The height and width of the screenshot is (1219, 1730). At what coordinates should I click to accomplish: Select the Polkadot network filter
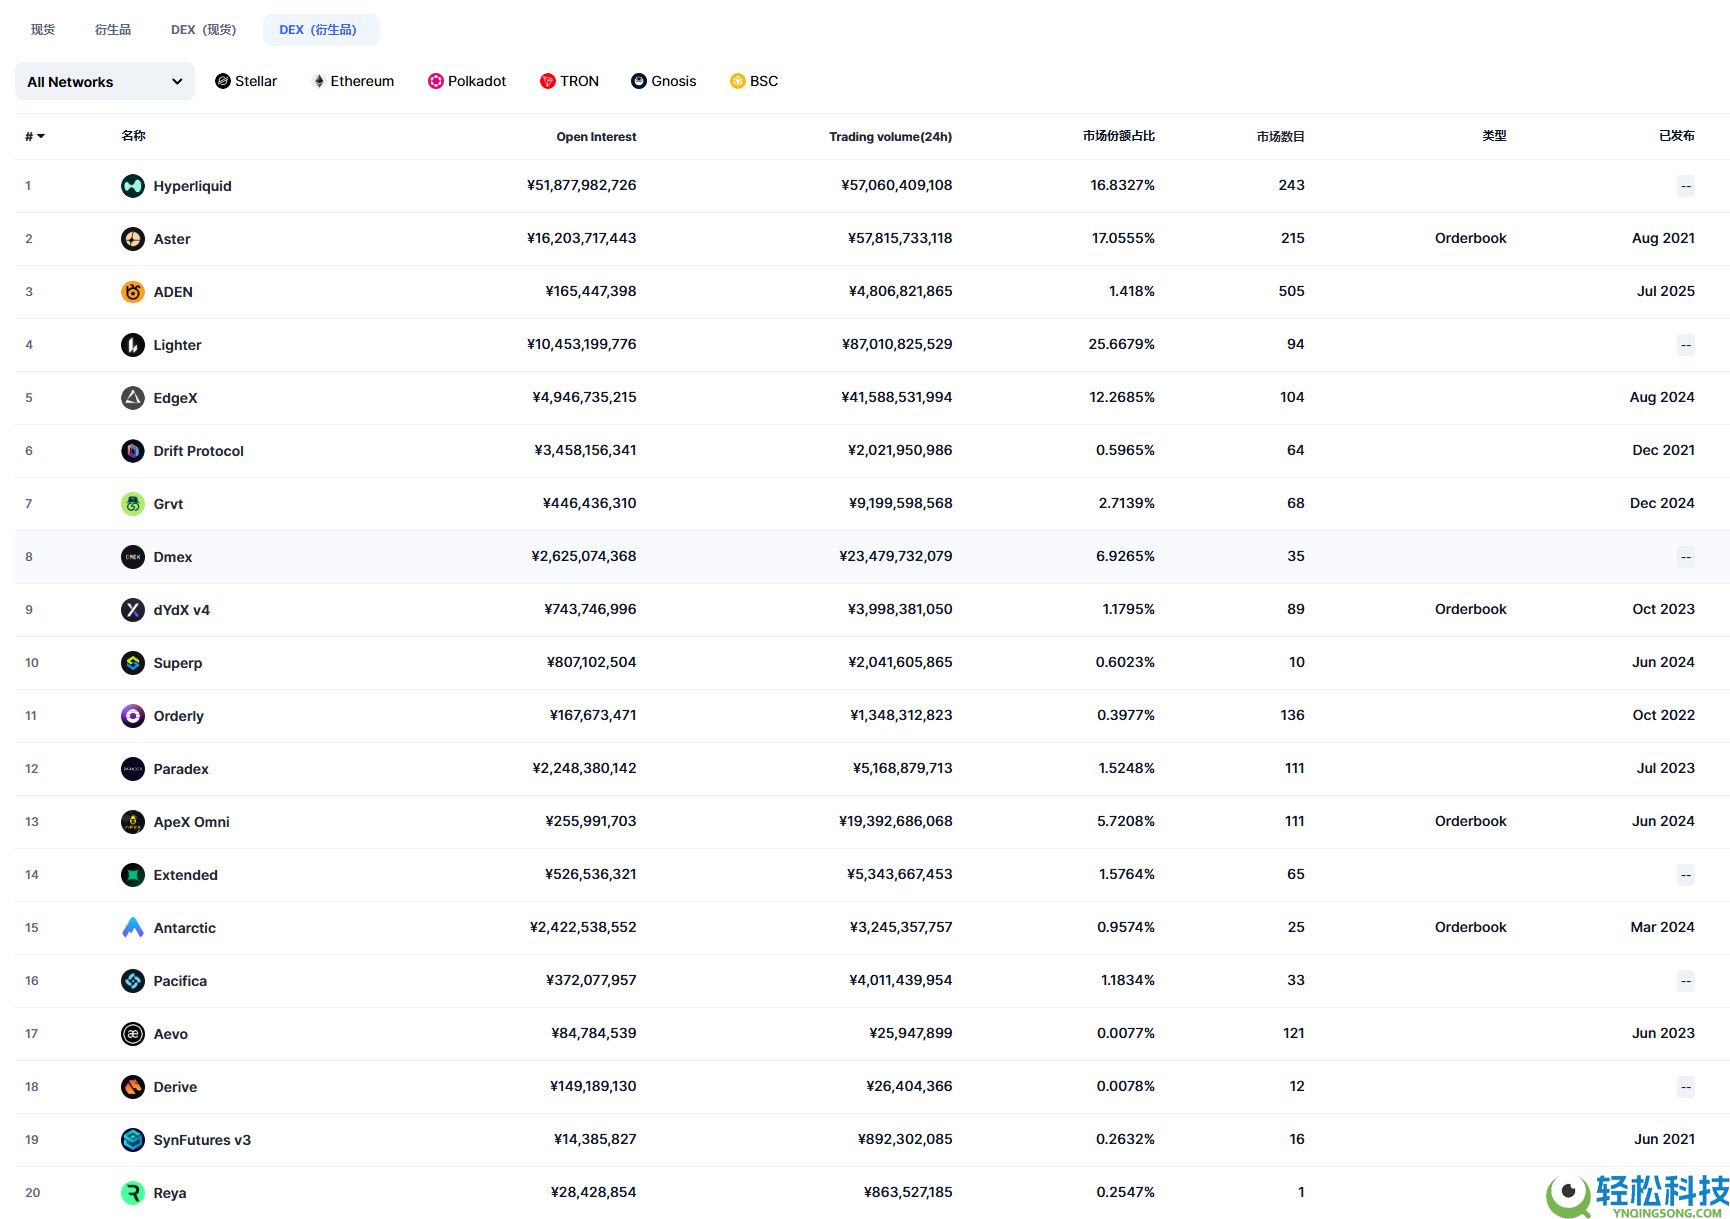(x=467, y=81)
